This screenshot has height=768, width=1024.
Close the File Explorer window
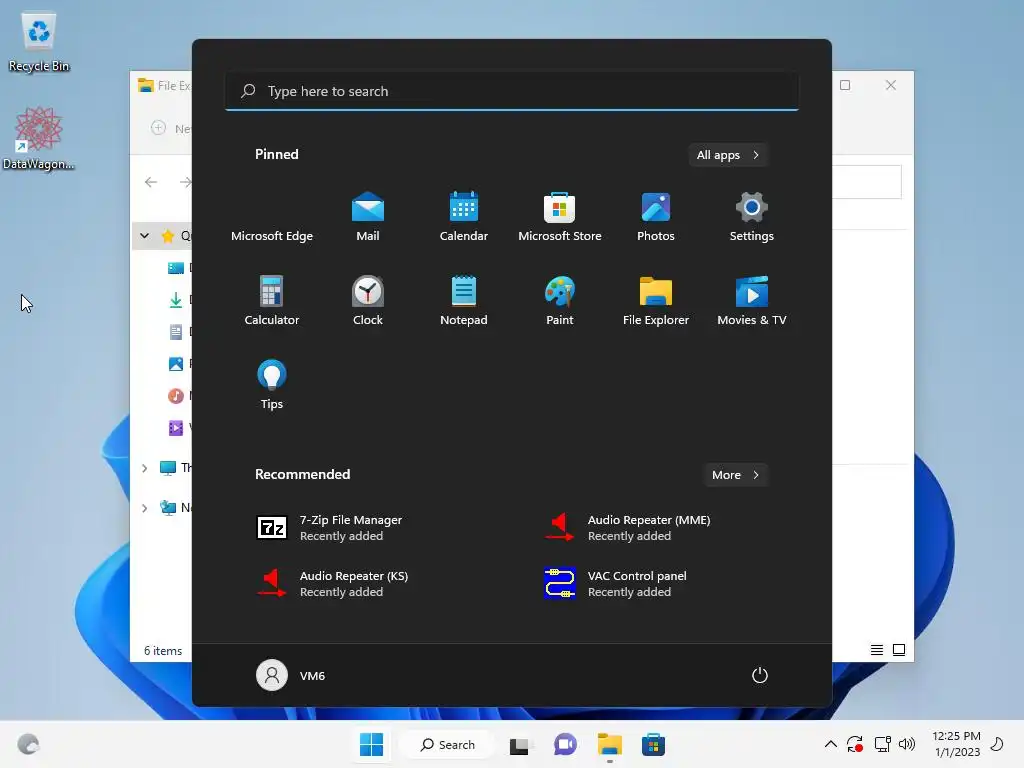891,85
